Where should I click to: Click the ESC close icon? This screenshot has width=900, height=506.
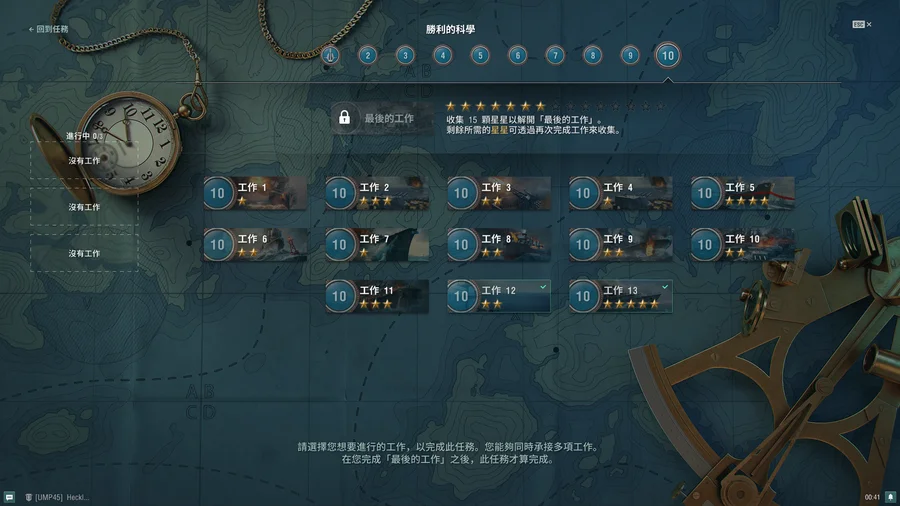(x=862, y=24)
